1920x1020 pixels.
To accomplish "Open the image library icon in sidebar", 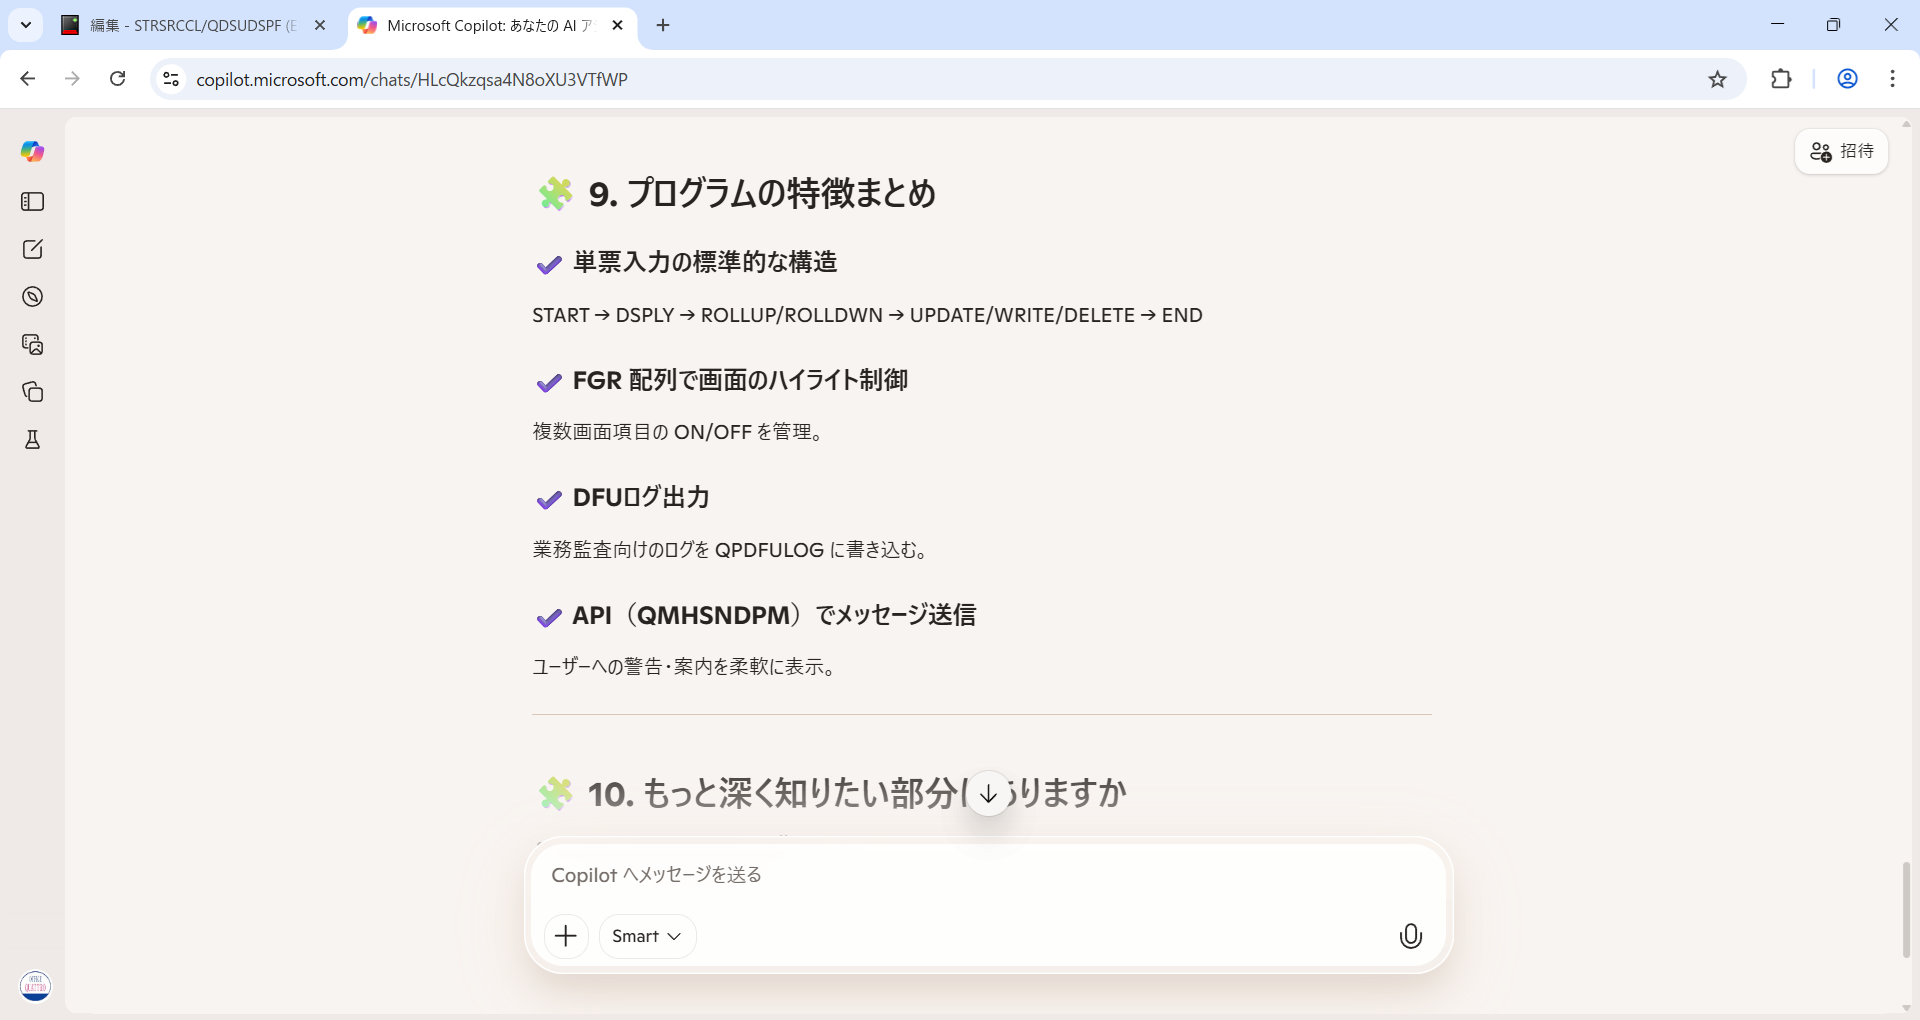I will (32, 345).
